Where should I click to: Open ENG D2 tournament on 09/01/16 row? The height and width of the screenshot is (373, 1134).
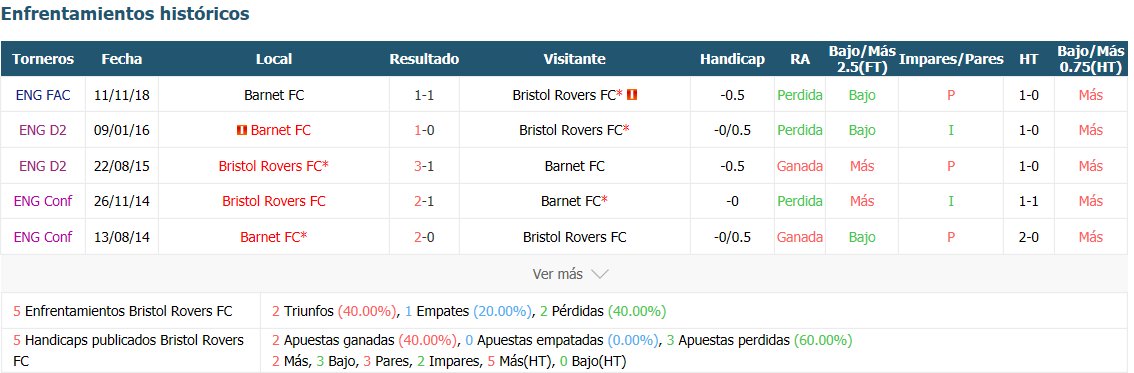point(43,130)
